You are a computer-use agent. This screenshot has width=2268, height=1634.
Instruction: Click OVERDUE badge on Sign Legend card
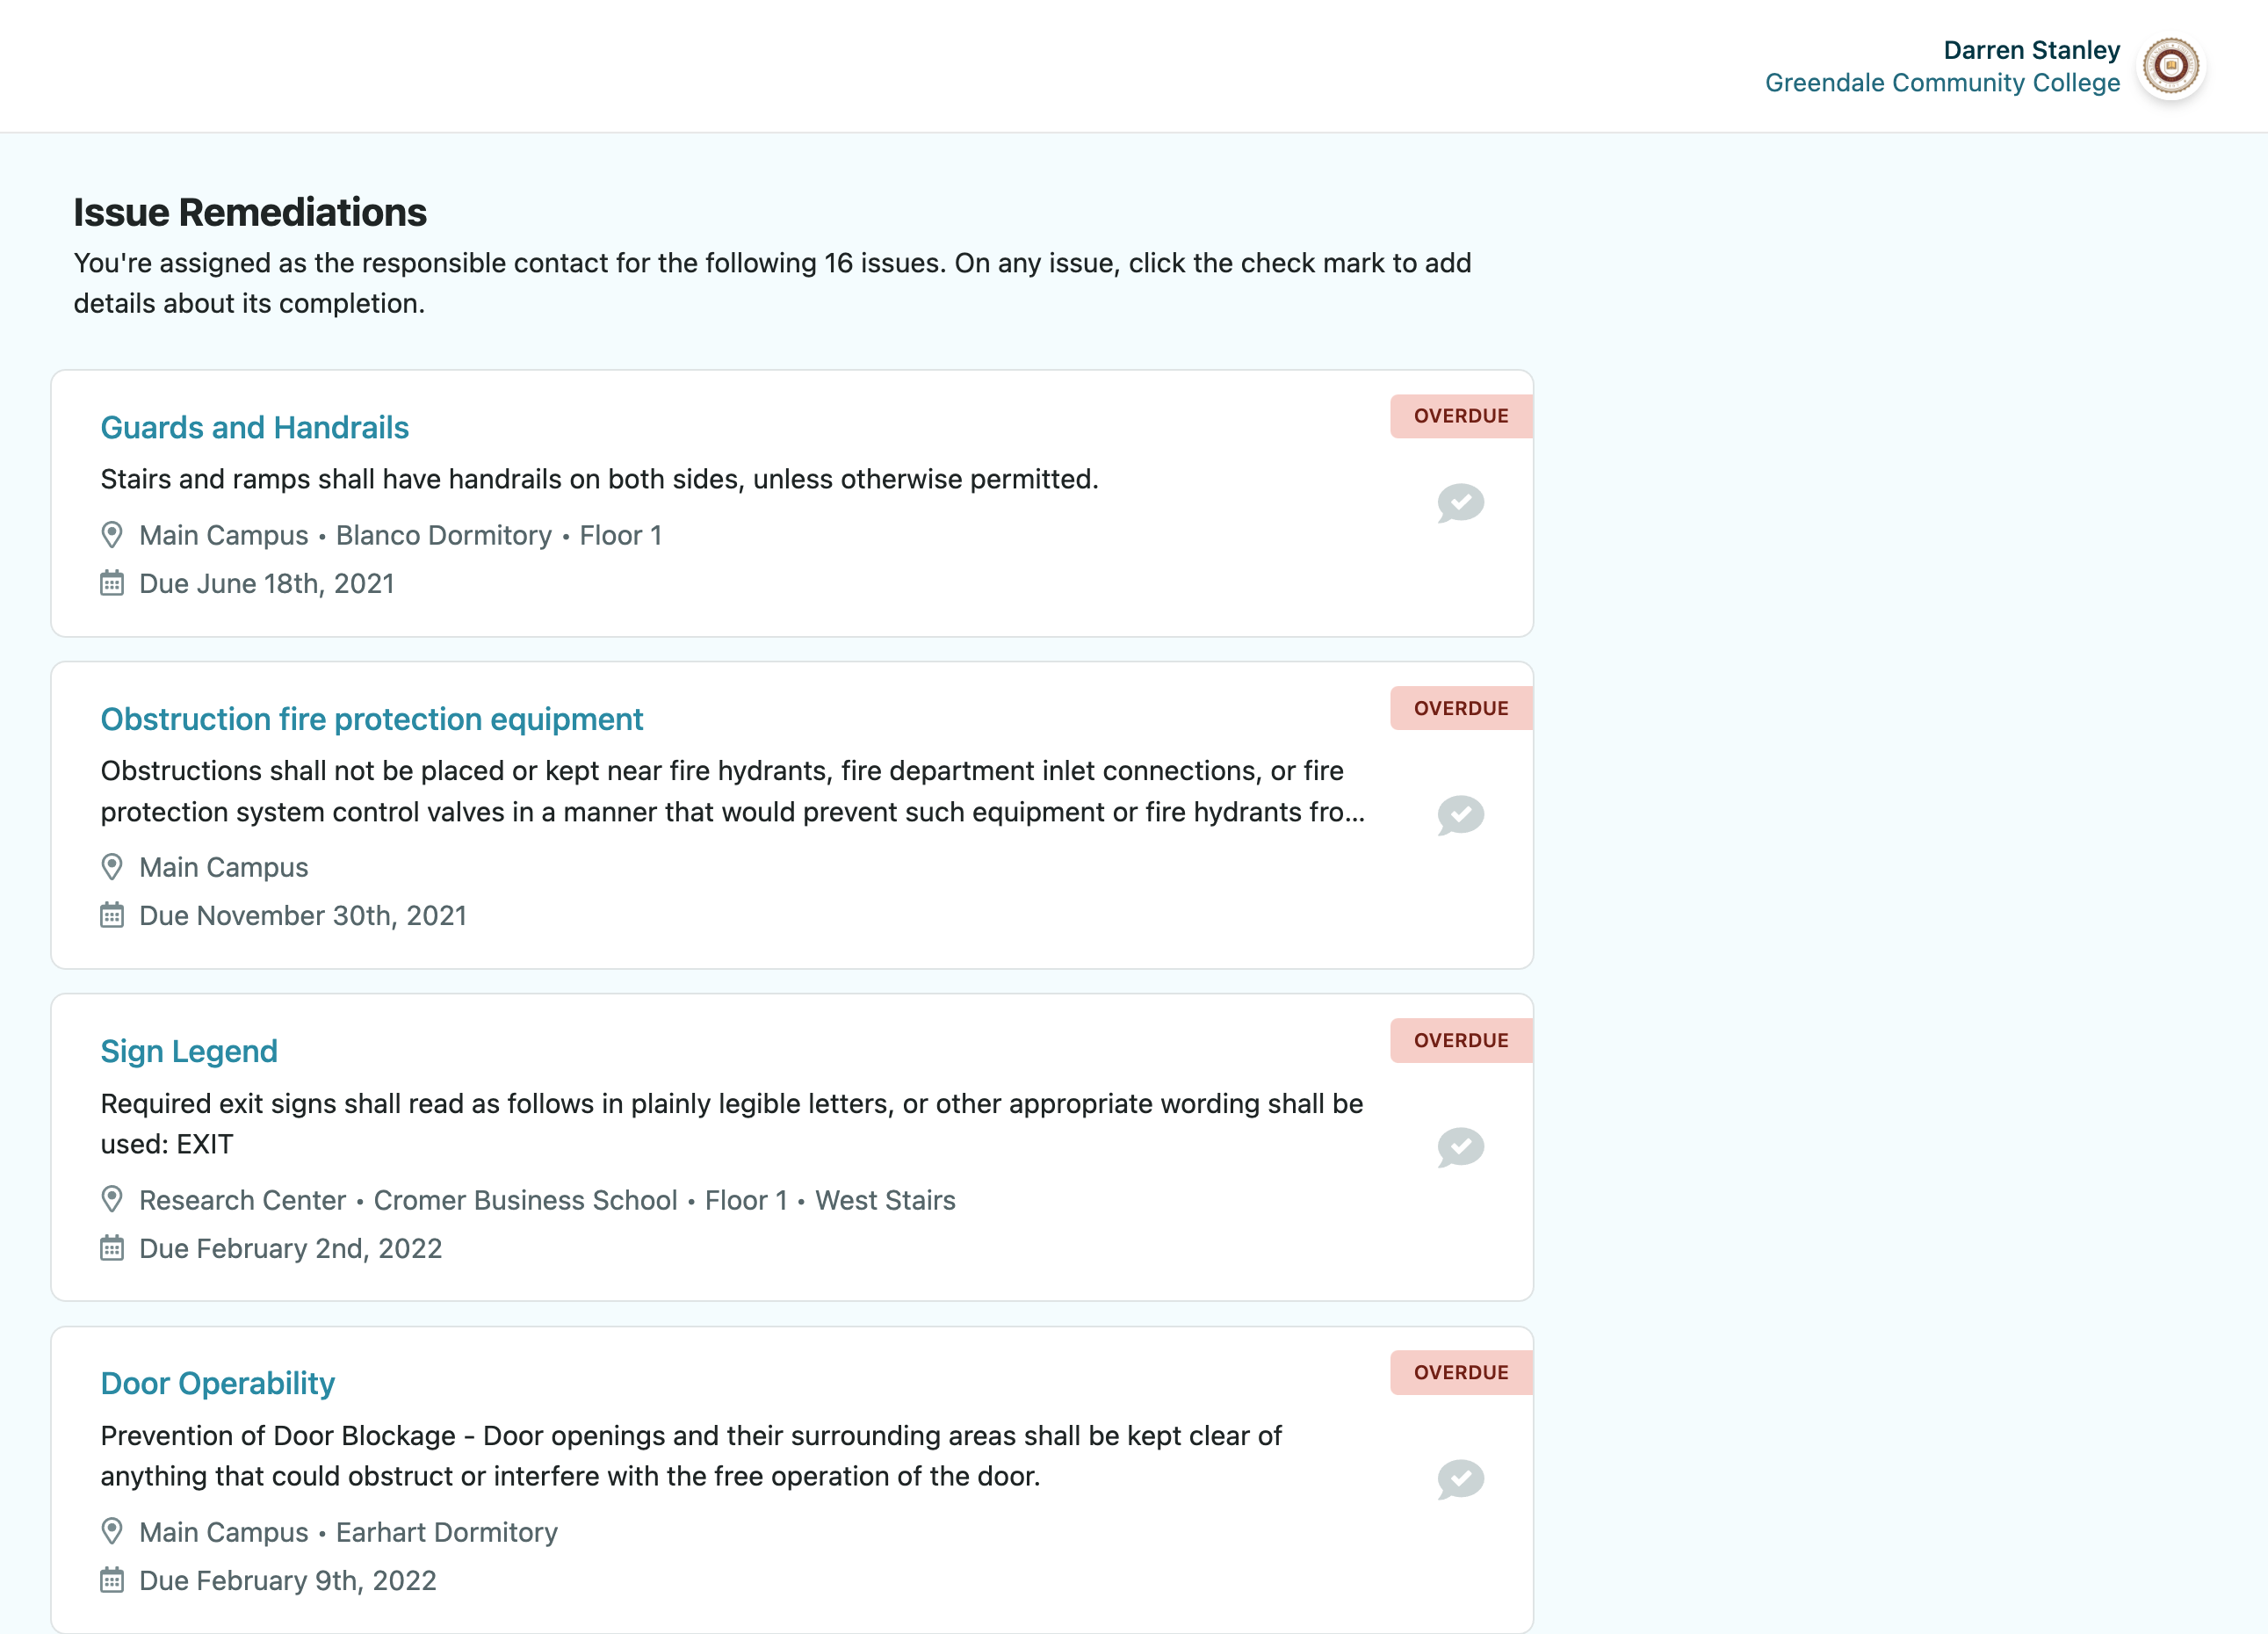point(1460,1040)
